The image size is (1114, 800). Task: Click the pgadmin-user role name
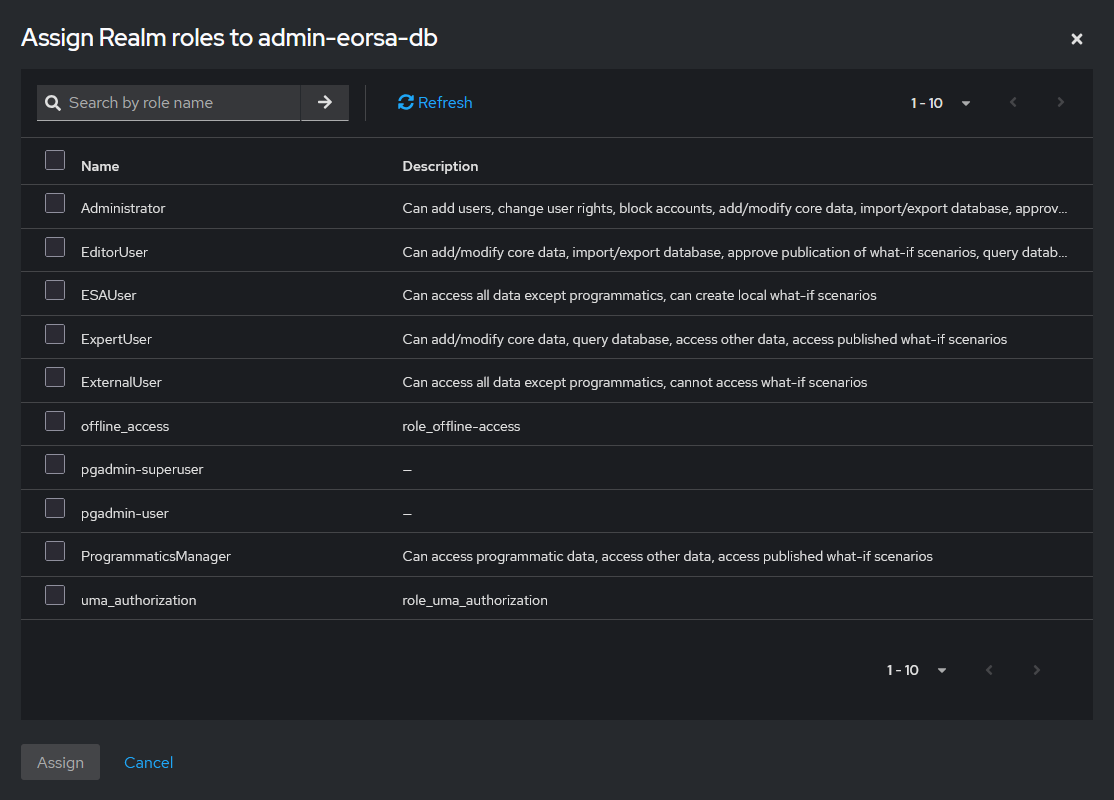(x=125, y=513)
